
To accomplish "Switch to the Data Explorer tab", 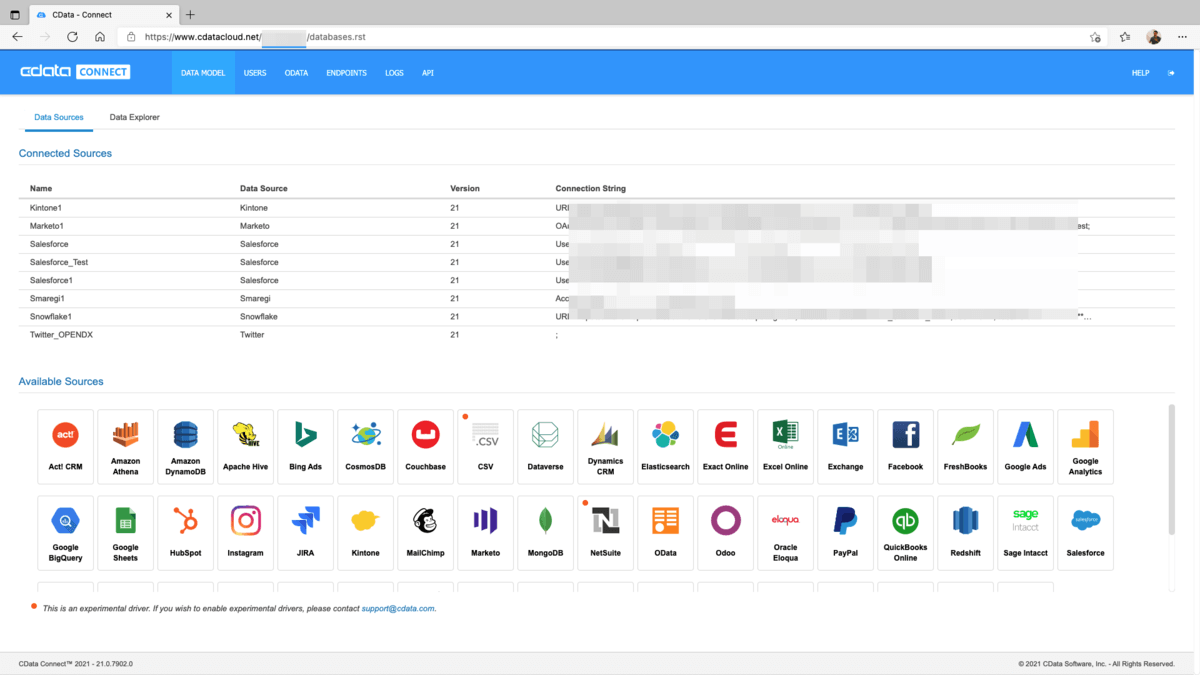I will 134,117.
